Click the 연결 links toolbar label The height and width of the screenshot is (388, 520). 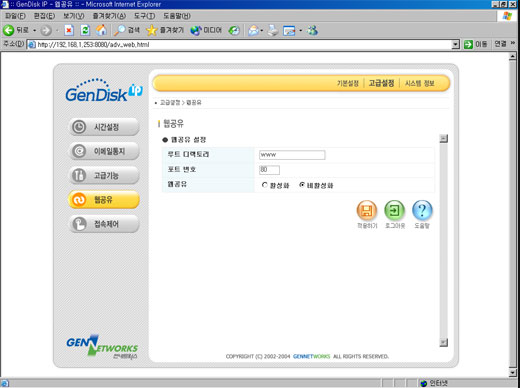click(x=500, y=44)
